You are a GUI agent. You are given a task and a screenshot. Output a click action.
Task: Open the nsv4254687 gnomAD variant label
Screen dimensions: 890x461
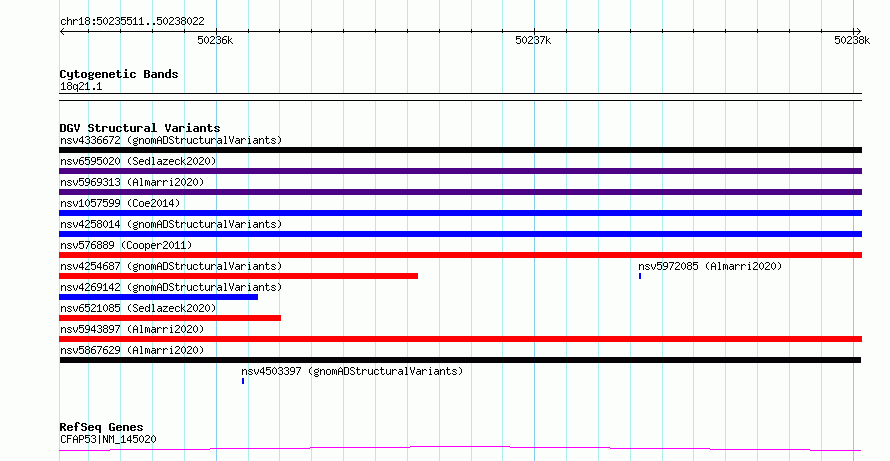click(x=171, y=266)
